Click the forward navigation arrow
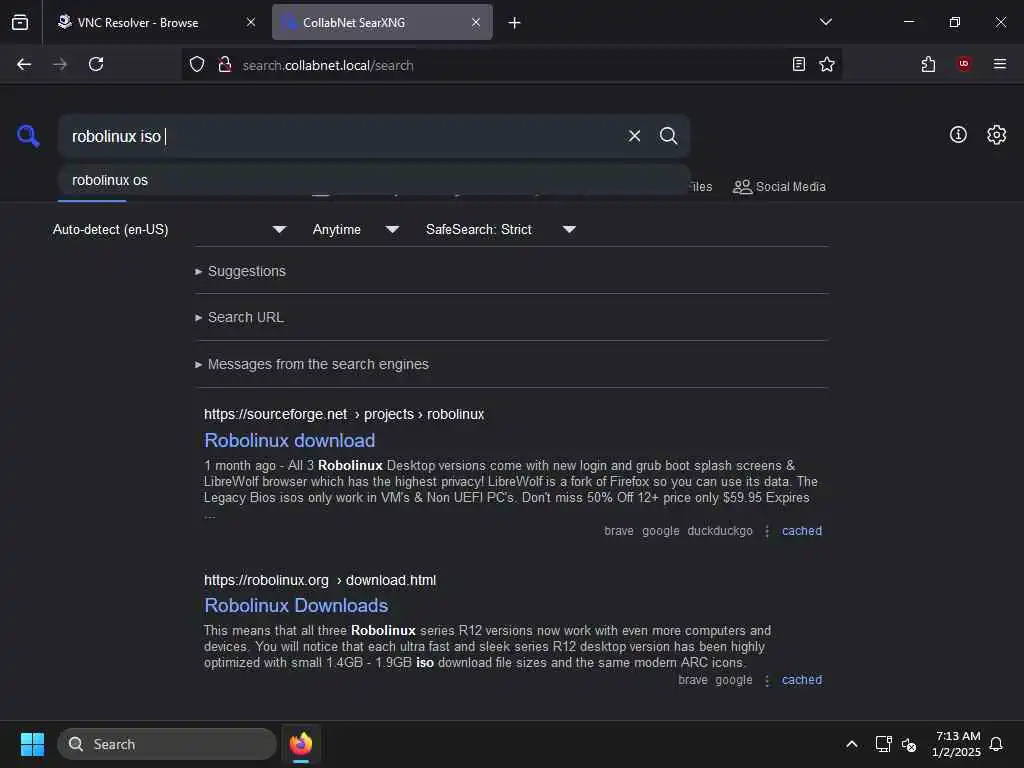 coord(59,64)
